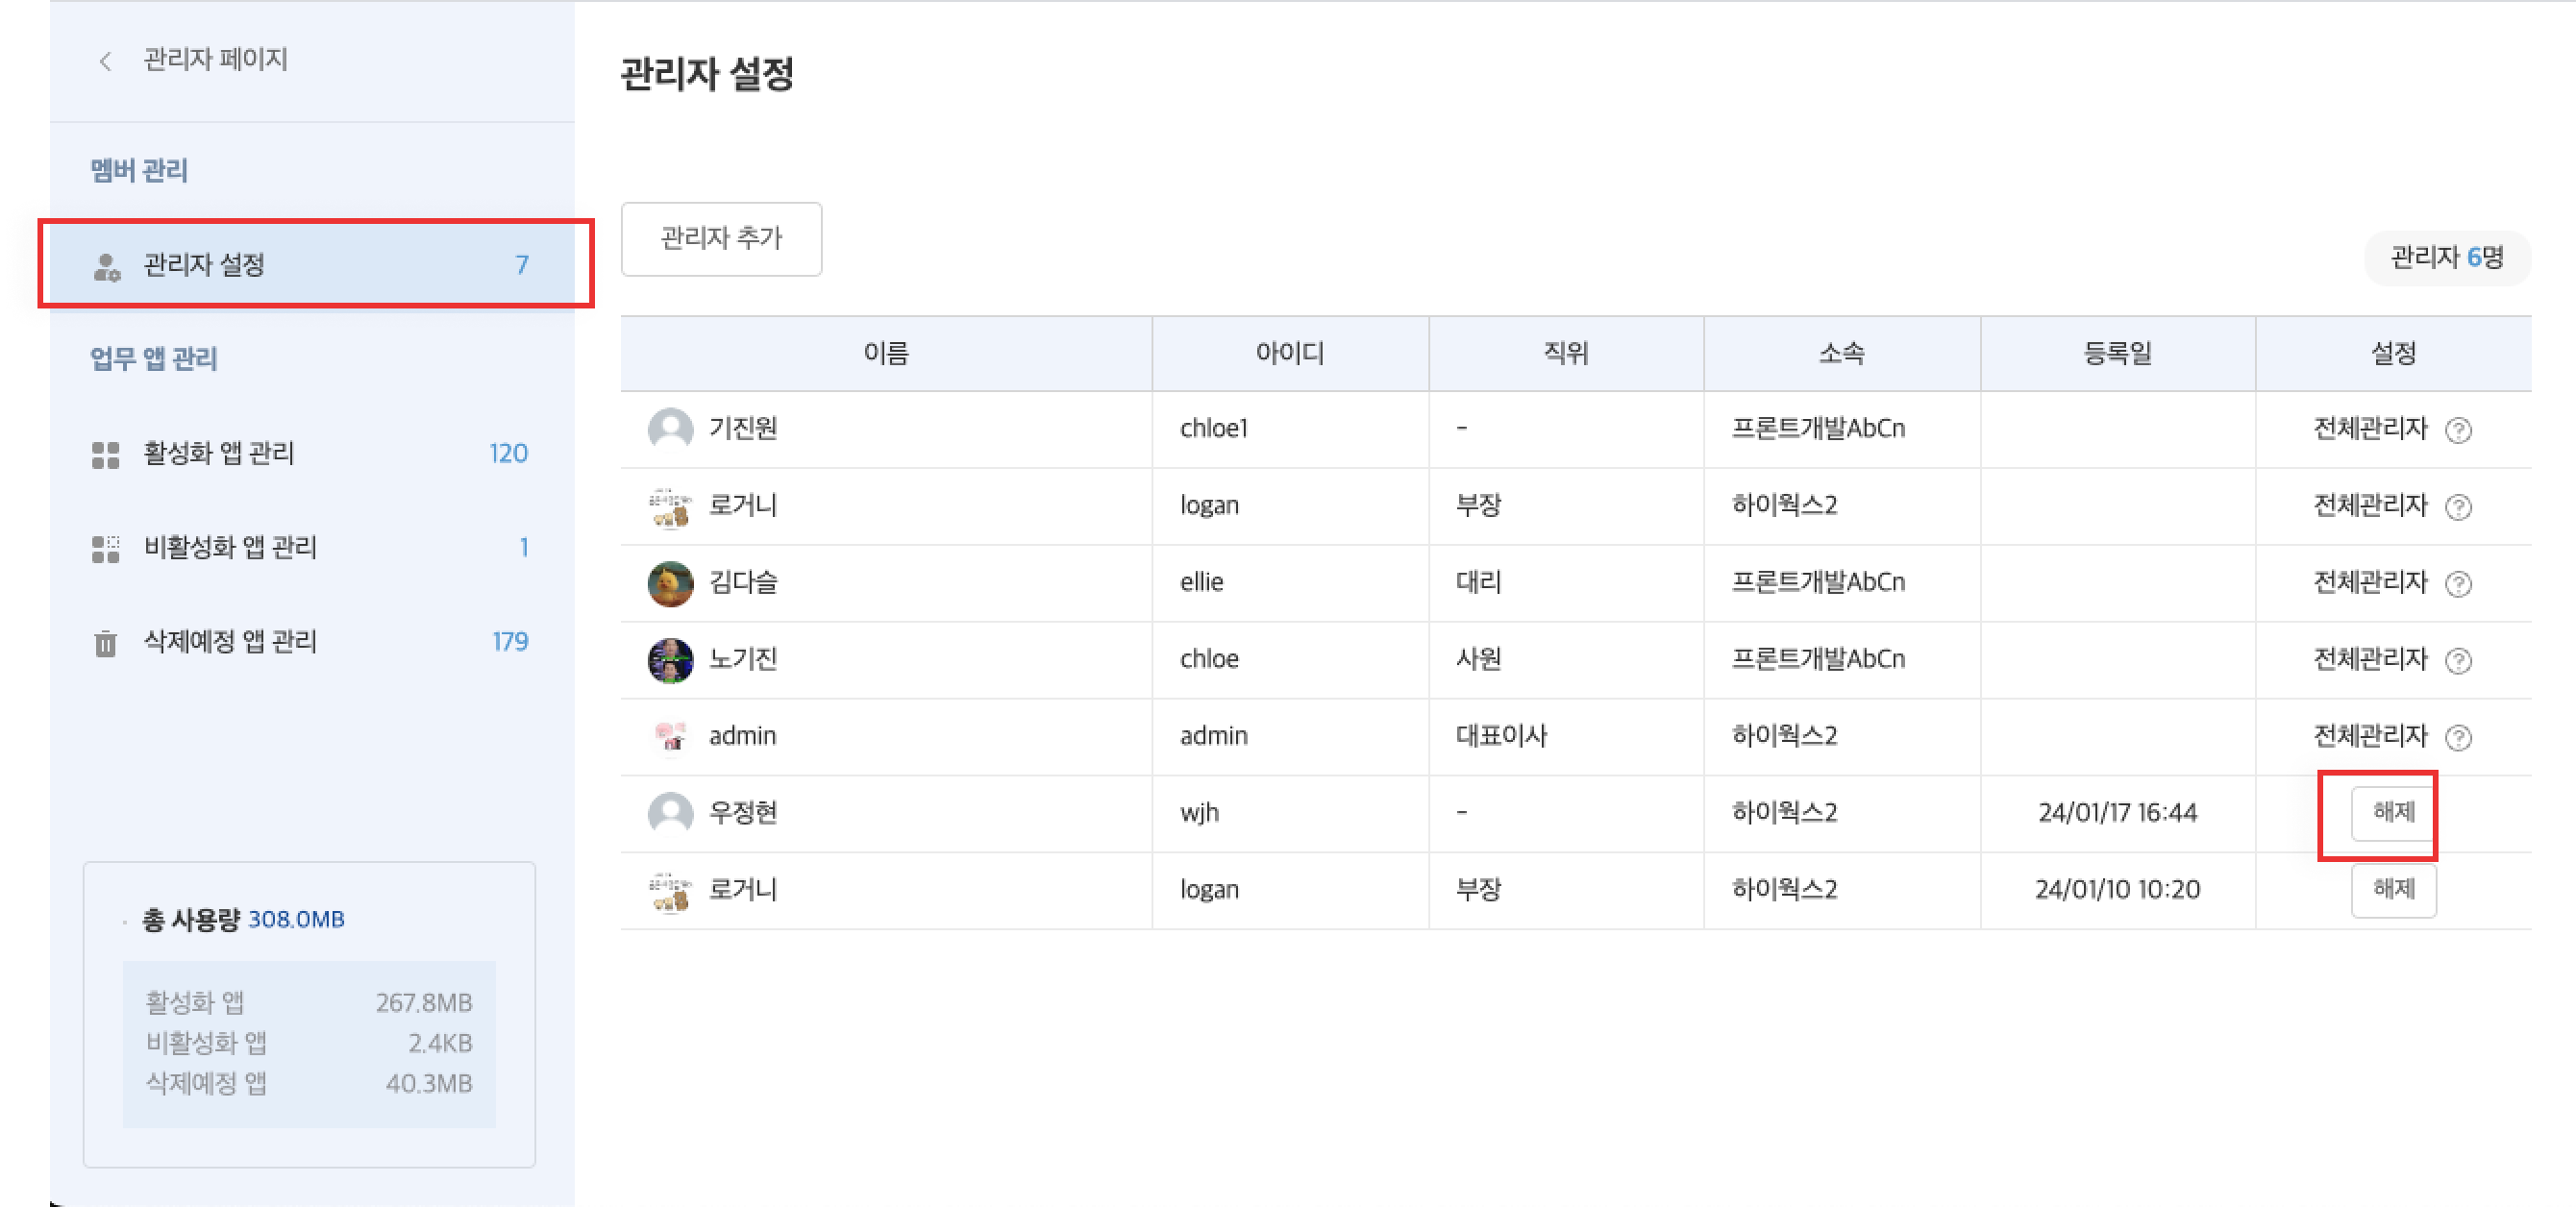Click the 등록일 column header
The height and width of the screenshot is (1207, 2576).
(2117, 353)
